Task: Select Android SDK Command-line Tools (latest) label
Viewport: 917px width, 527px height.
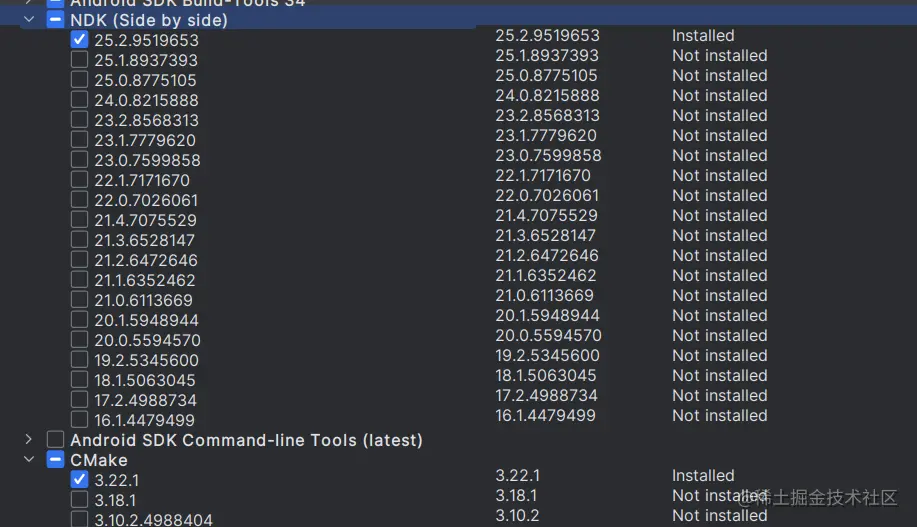Action: click(246, 440)
